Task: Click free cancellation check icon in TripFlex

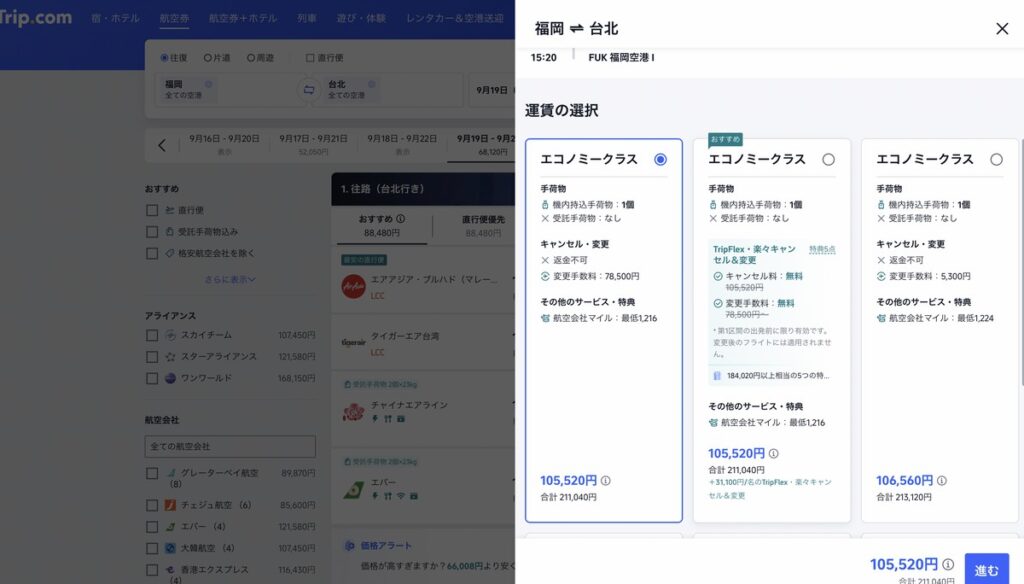Action: tap(718, 276)
